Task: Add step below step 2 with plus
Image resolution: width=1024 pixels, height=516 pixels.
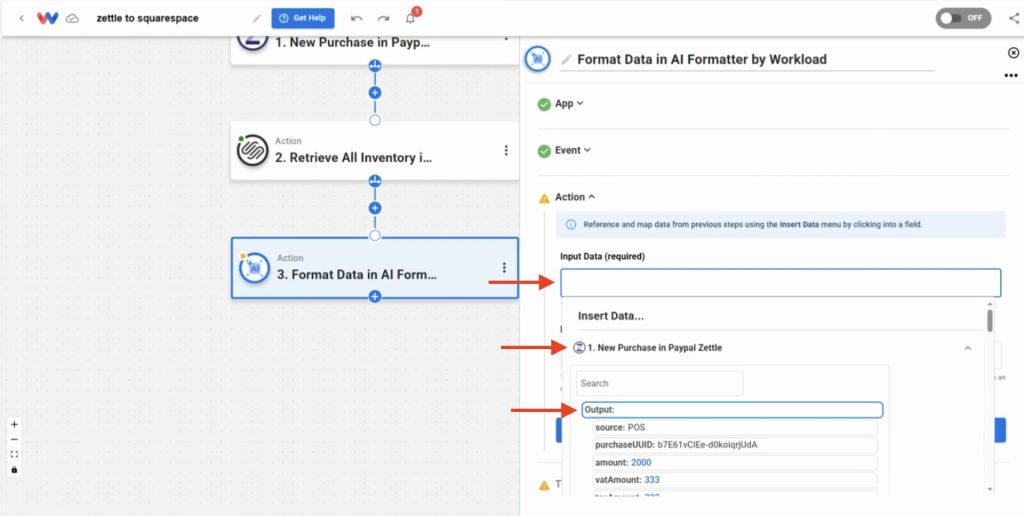Action: (x=375, y=208)
